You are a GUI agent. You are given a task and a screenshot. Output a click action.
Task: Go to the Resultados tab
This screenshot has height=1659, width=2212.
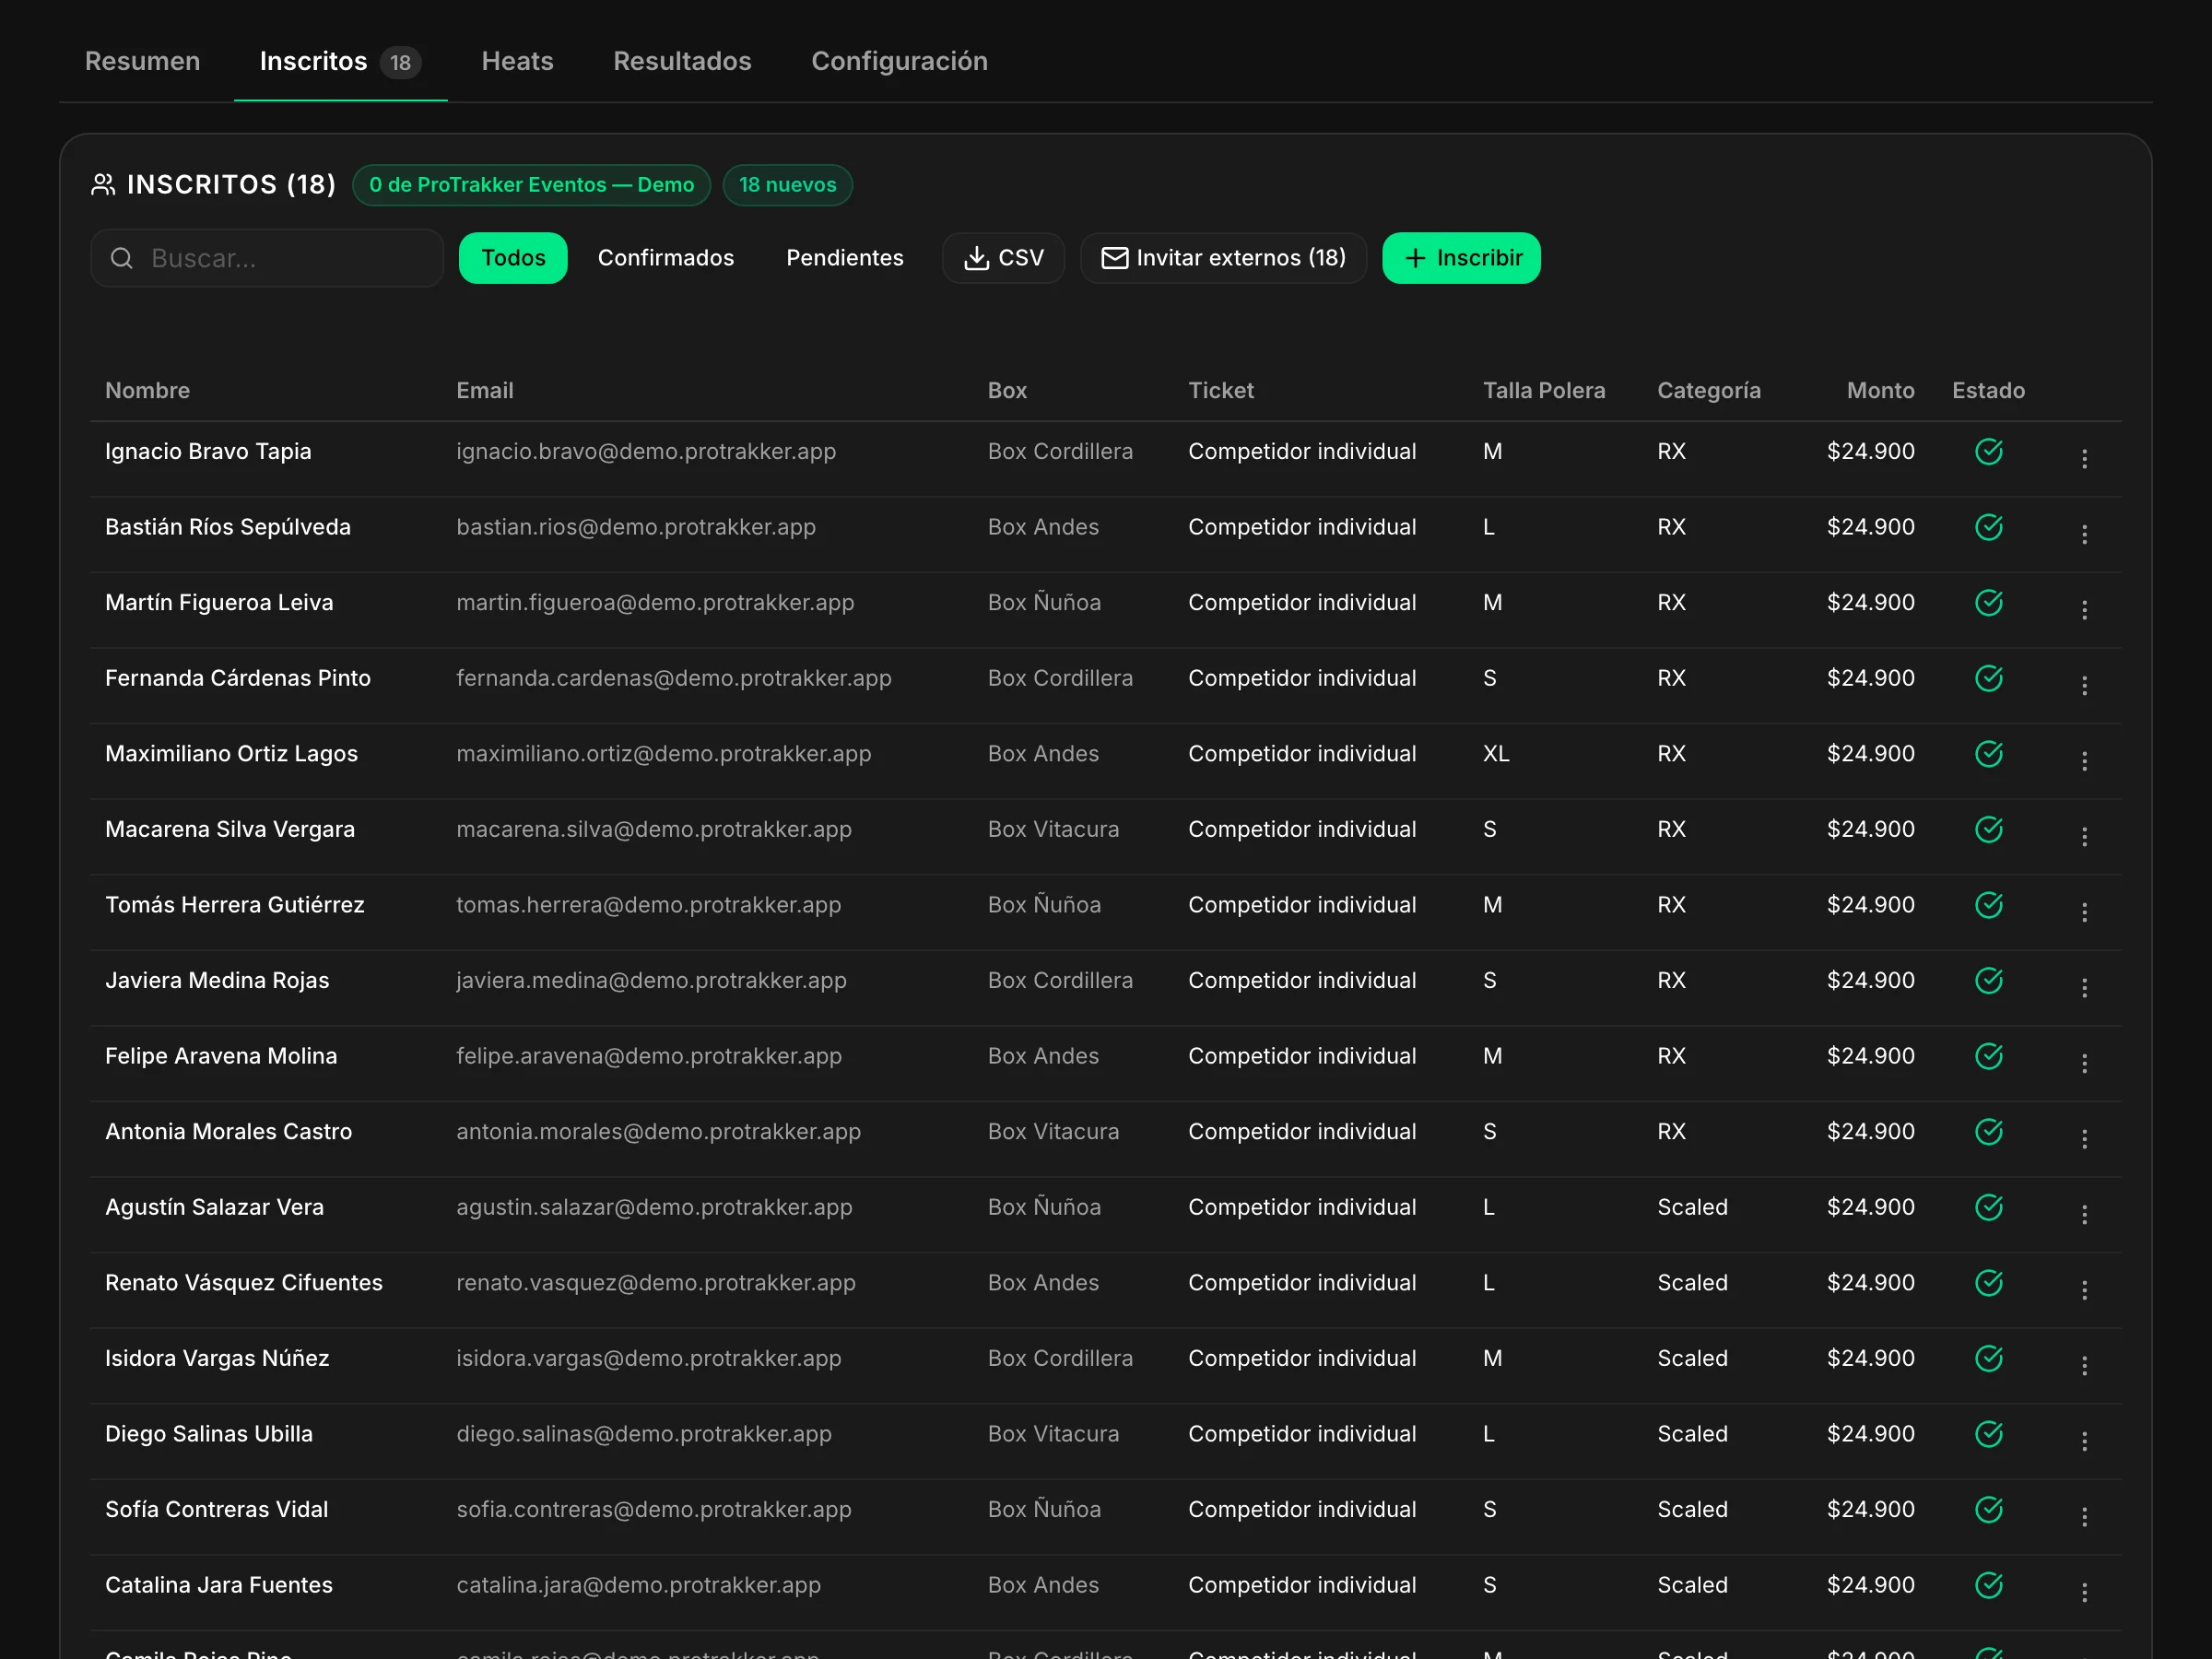point(682,61)
